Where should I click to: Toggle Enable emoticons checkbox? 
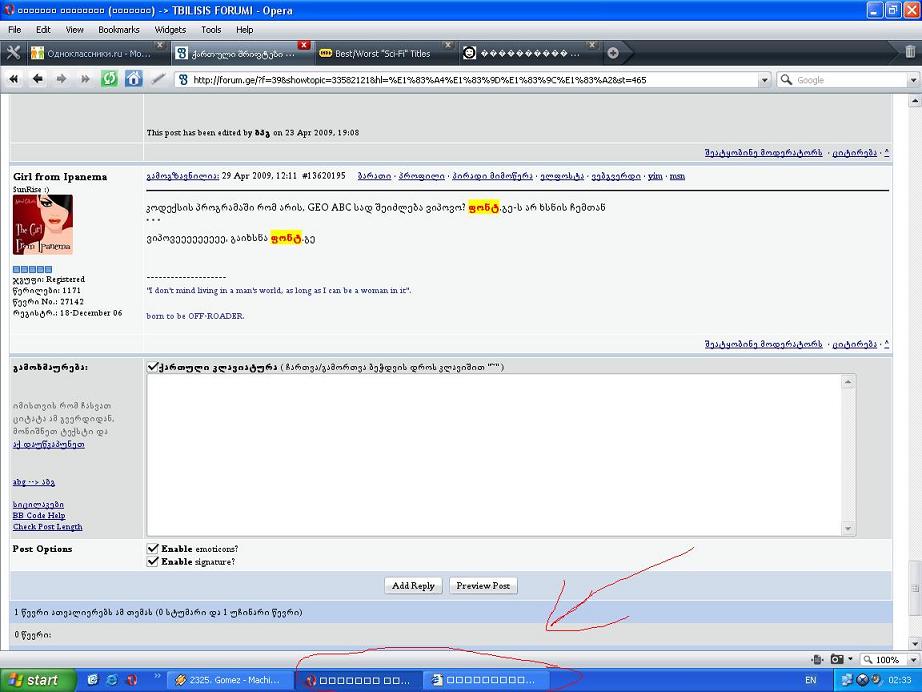coord(152,549)
